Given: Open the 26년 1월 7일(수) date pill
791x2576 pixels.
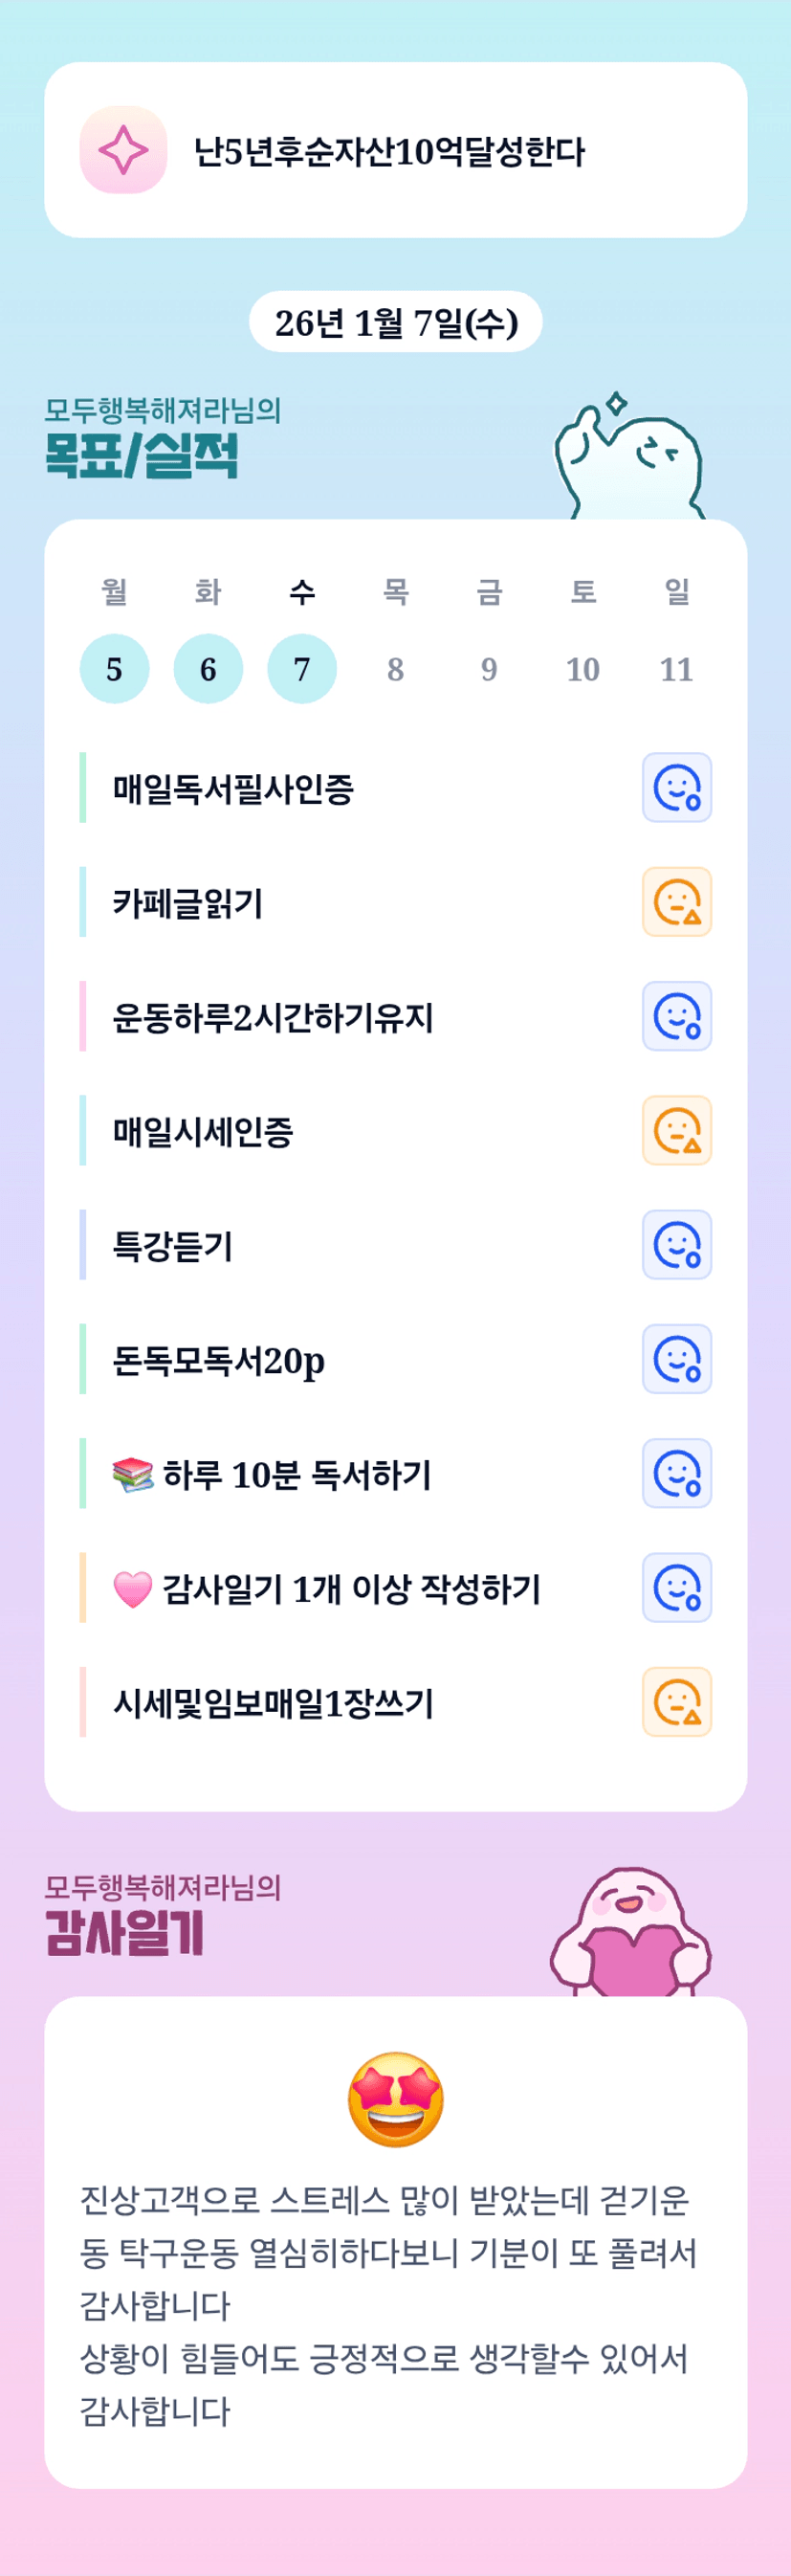Looking at the screenshot, I should click(395, 322).
